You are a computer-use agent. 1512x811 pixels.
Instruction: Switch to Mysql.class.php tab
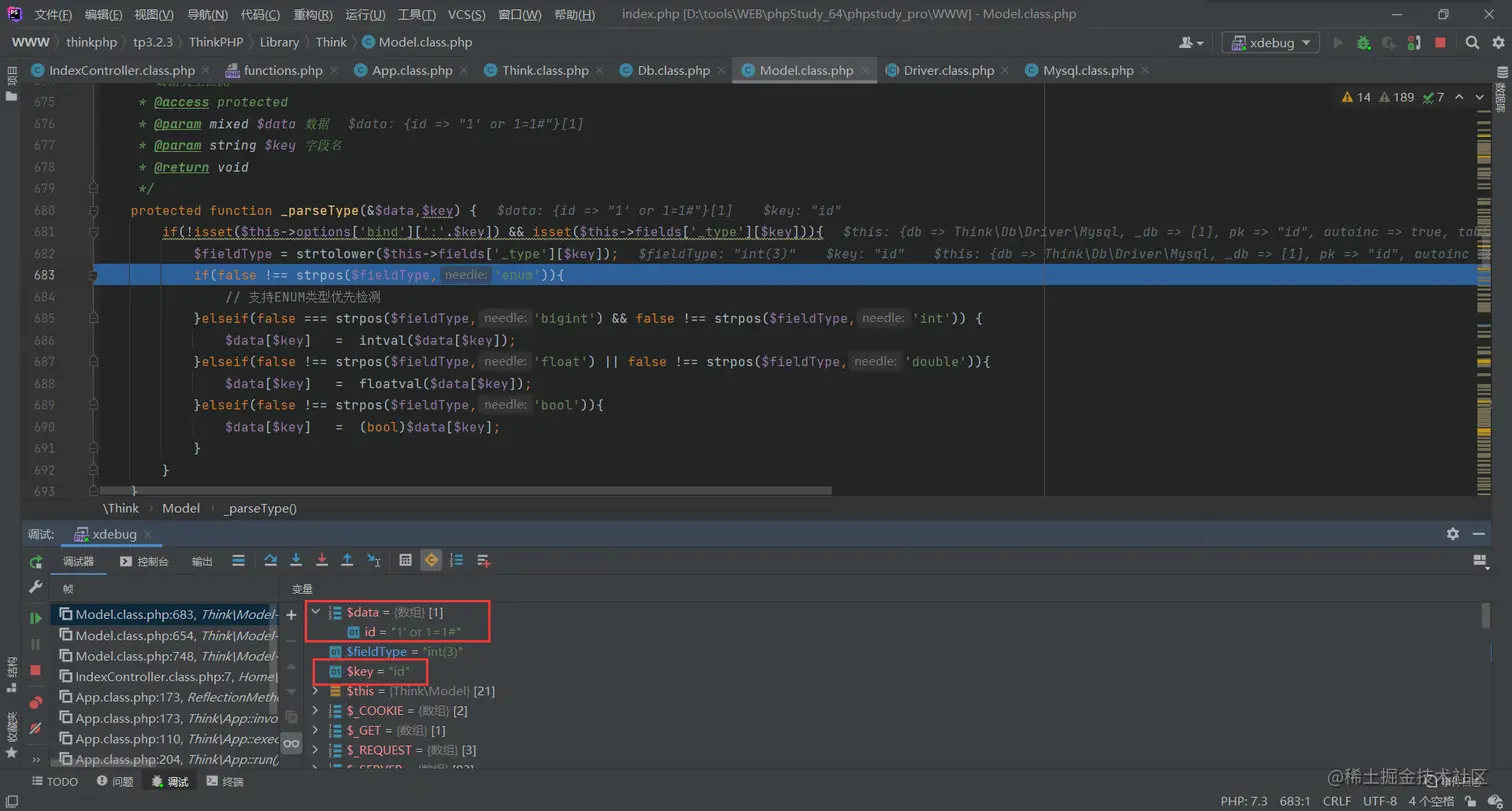pyautogui.click(x=1088, y=71)
